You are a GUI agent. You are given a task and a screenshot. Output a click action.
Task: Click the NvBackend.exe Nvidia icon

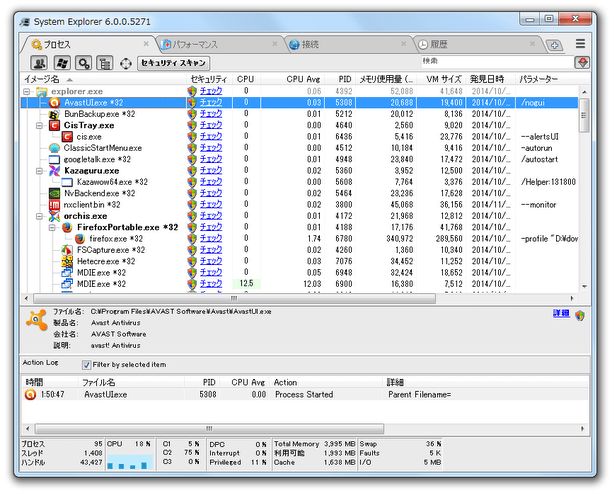coord(55,193)
